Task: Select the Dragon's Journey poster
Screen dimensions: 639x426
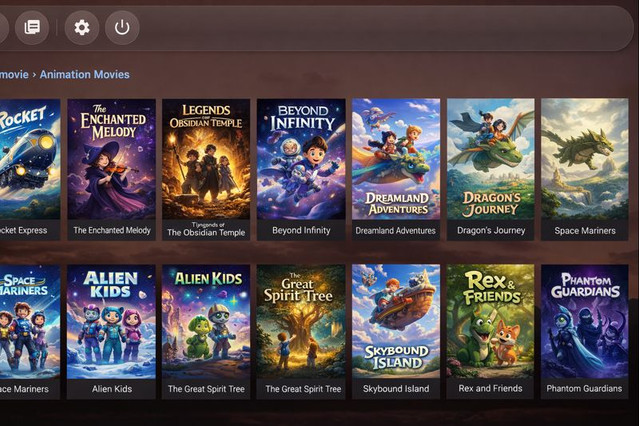Action: [490, 159]
